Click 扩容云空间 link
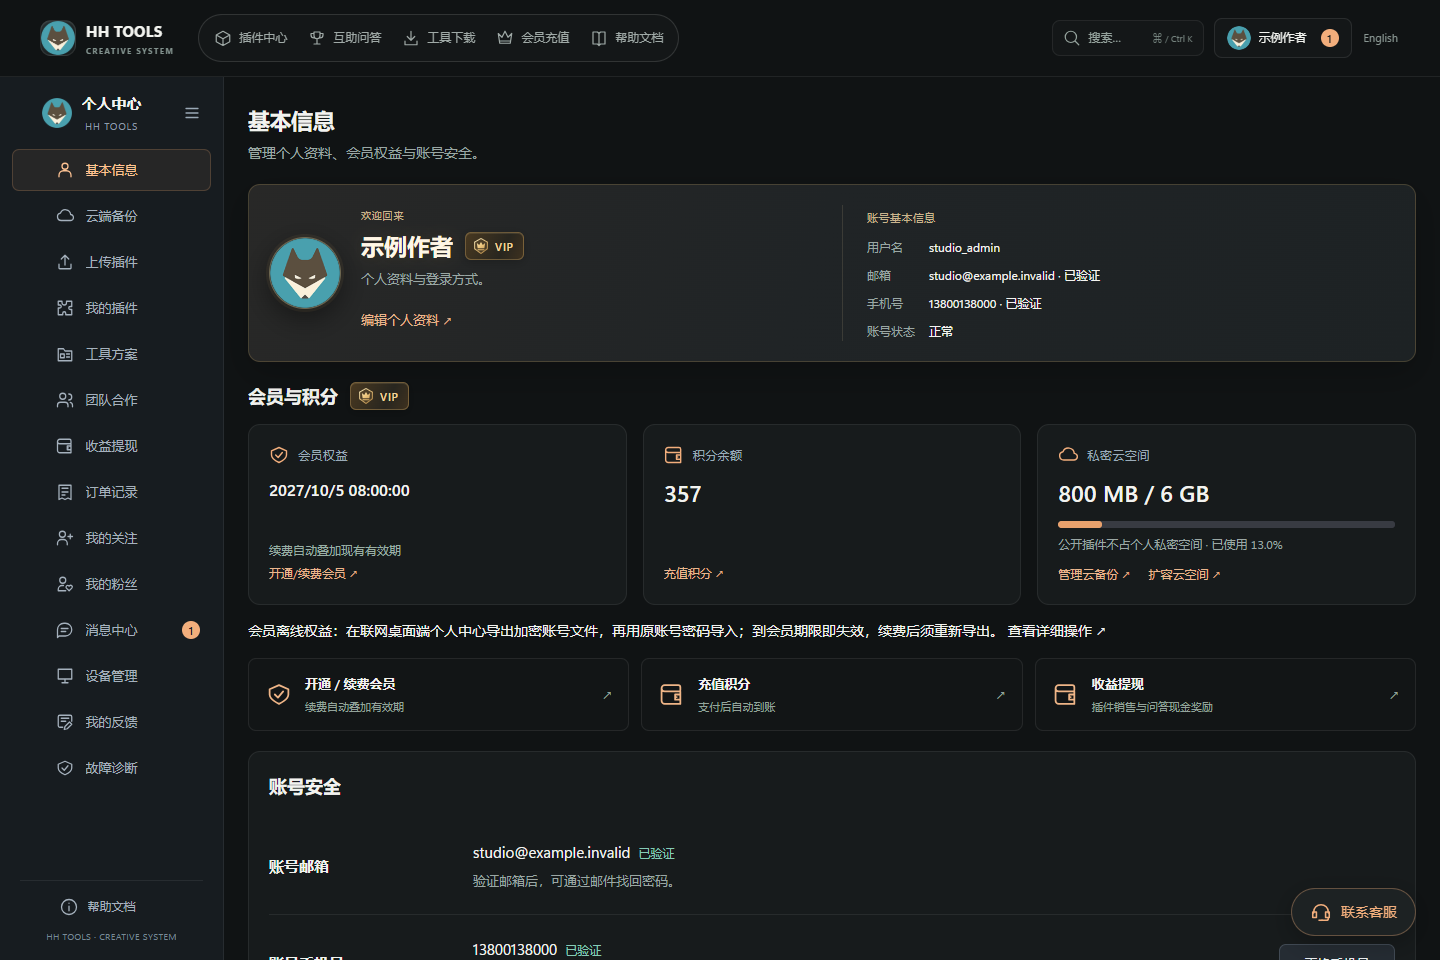The width and height of the screenshot is (1440, 960). [x=1184, y=575]
